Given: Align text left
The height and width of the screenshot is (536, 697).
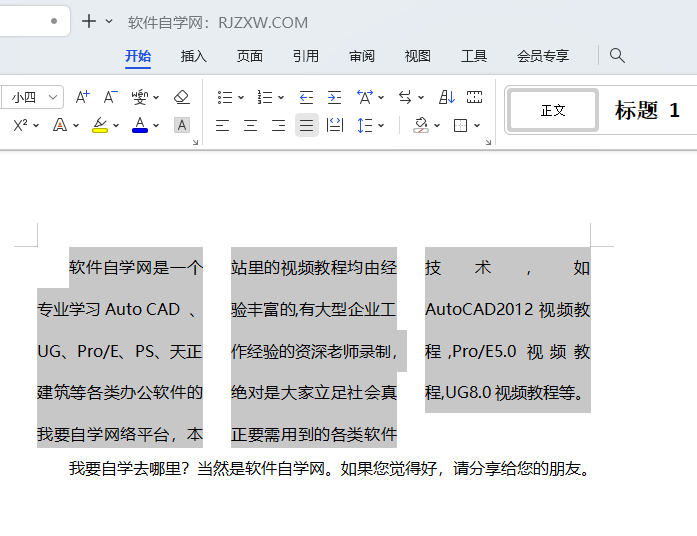Looking at the screenshot, I should (222, 125).
